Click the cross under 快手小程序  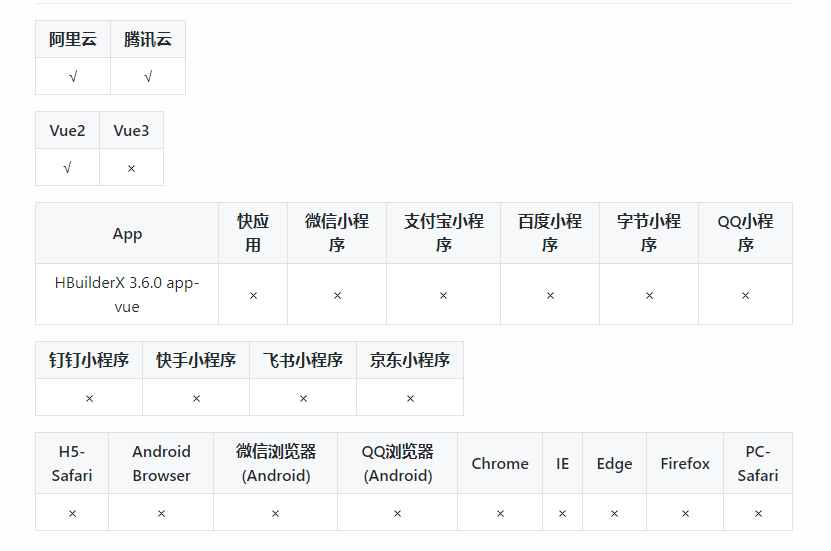pos(196,398)
